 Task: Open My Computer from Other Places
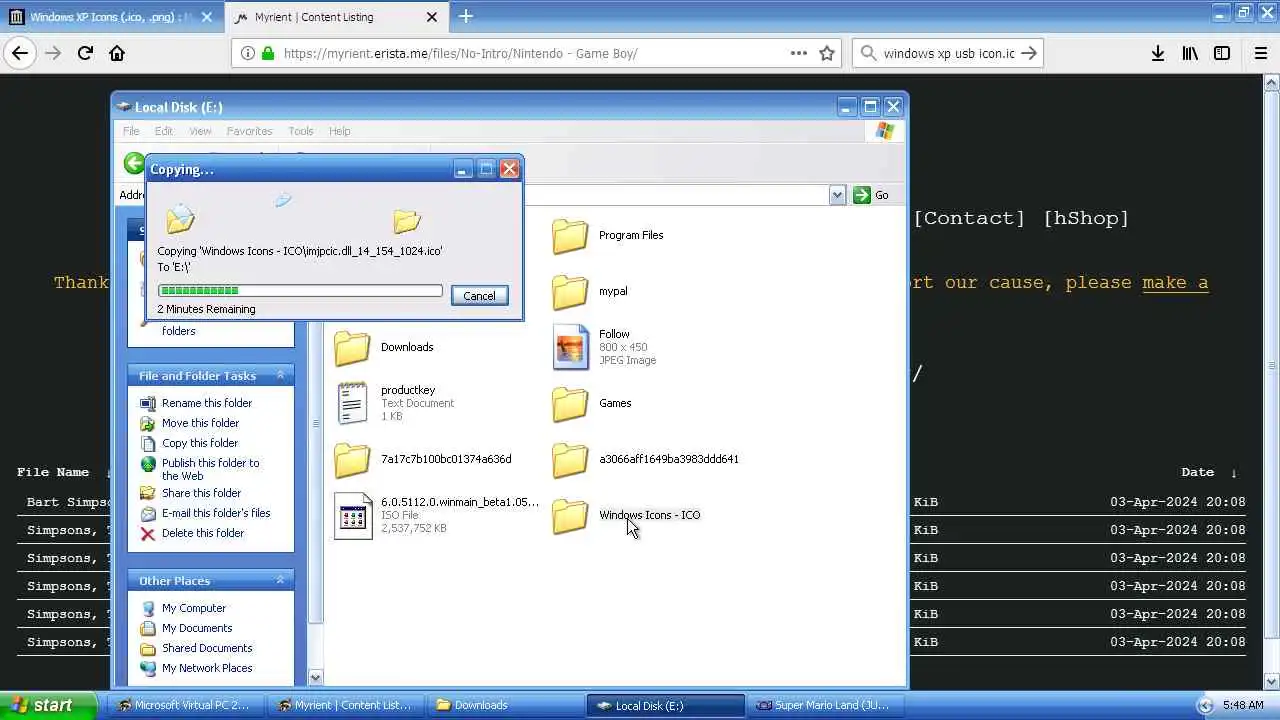click(193, 608)
